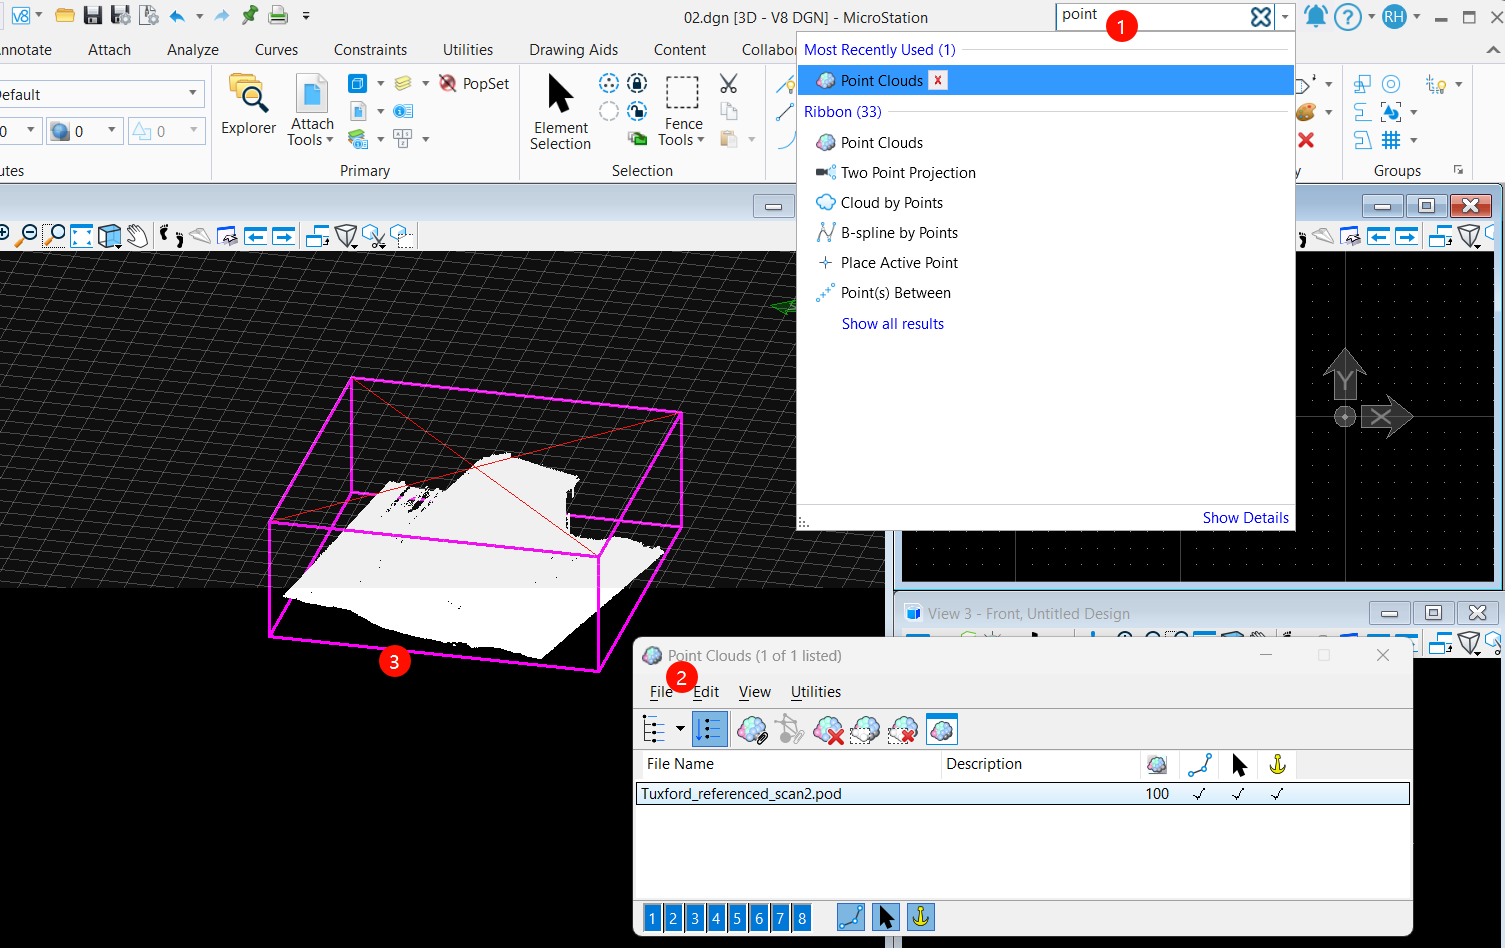Image resolution: width=1505 pixels, height=948 pixels.
Task: Switch to the Constraints ribbon tab
Action: pos(370,50)
